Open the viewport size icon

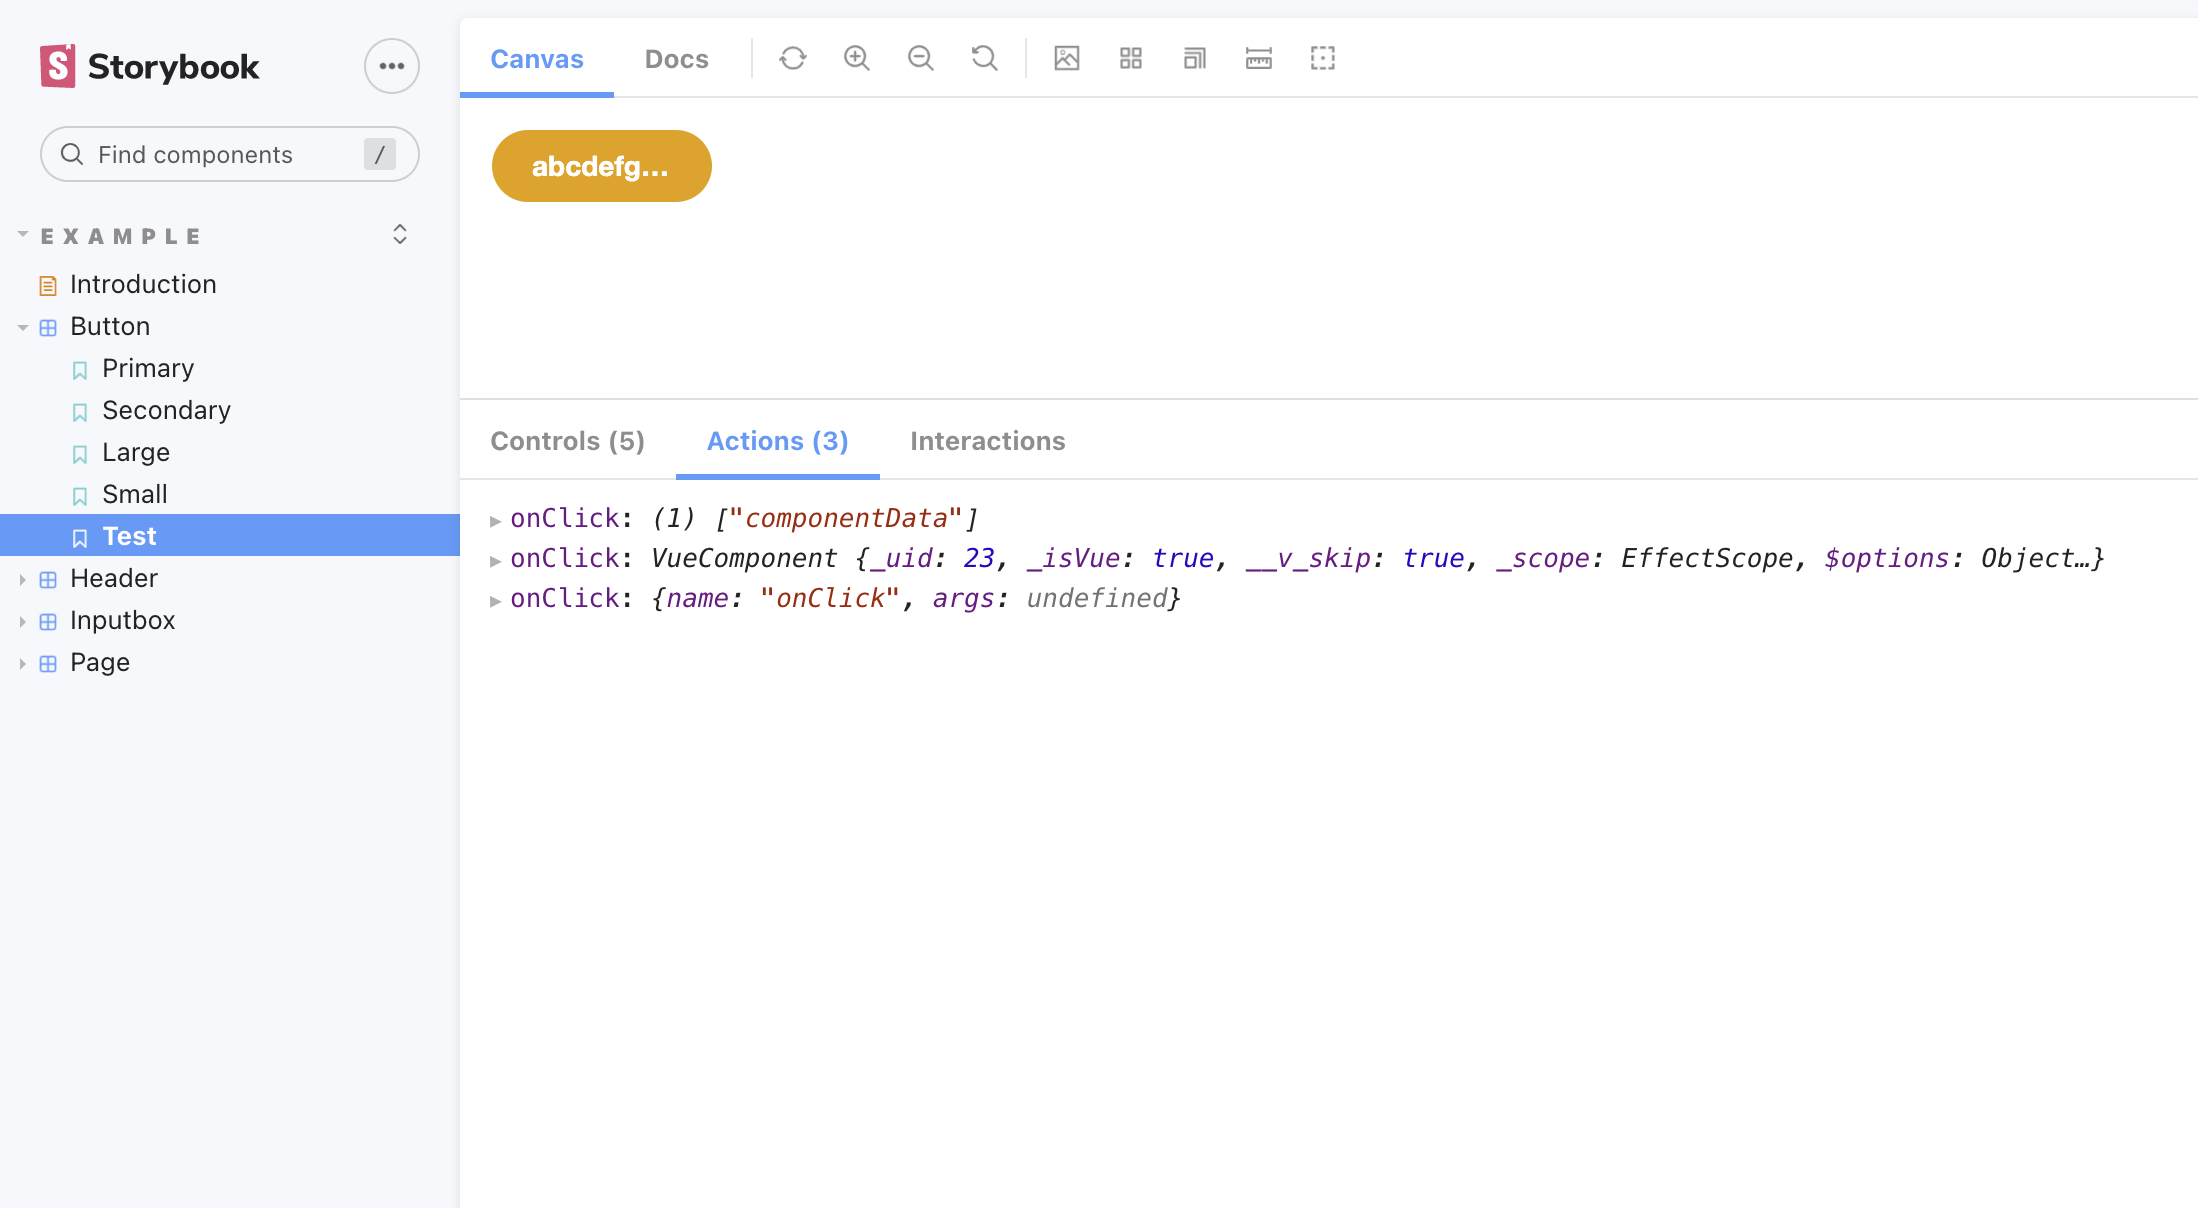click(x=1195, y=58)
